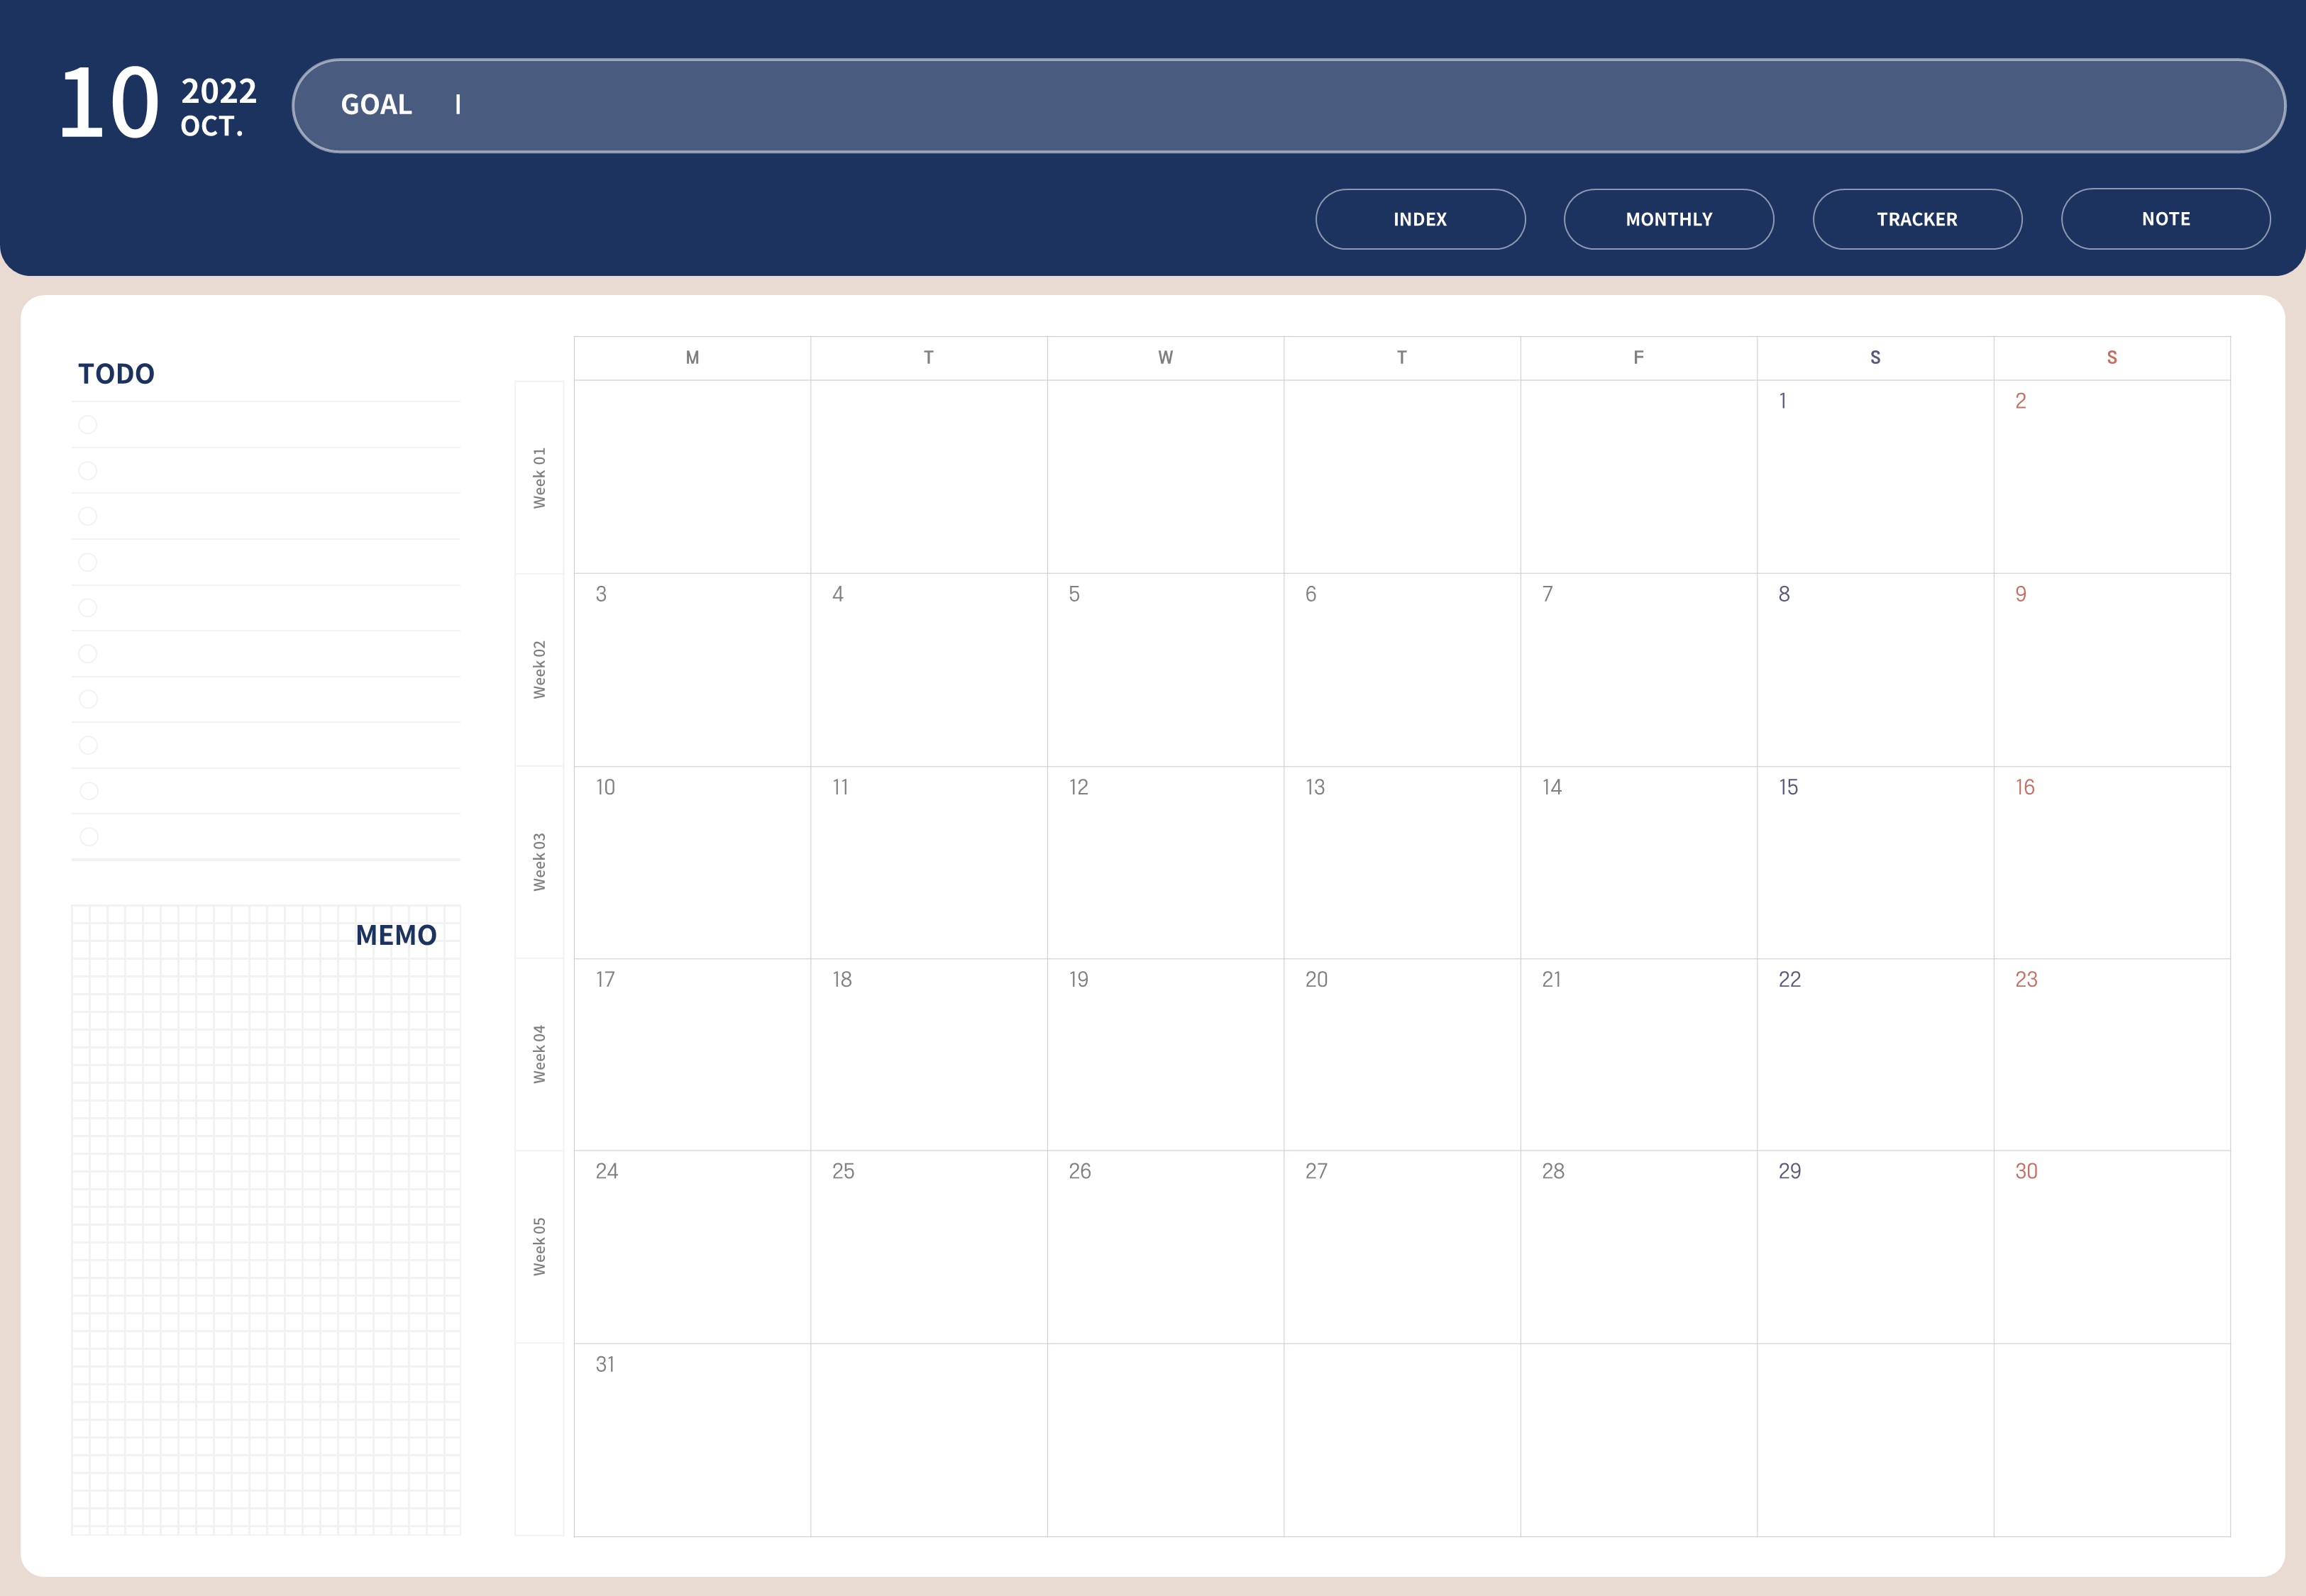Select the October 2 day cell

tap(2112, 477)
